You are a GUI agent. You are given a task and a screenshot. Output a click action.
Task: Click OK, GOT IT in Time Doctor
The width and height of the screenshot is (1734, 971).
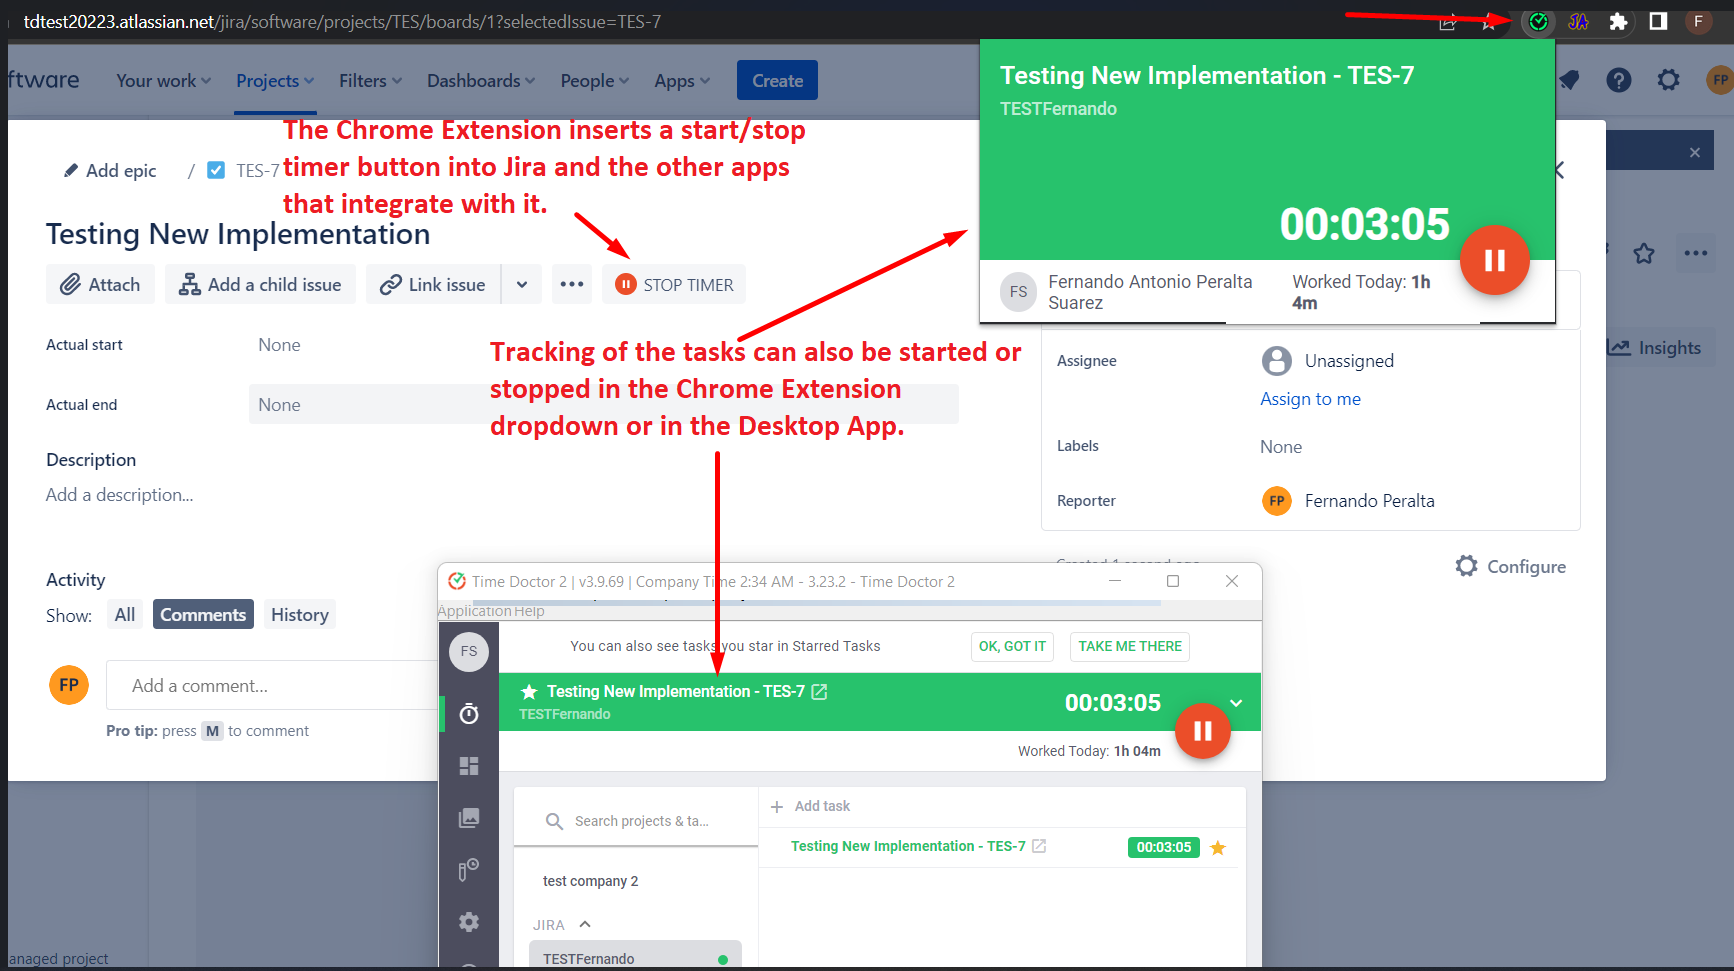click(x=1012, y=647)
